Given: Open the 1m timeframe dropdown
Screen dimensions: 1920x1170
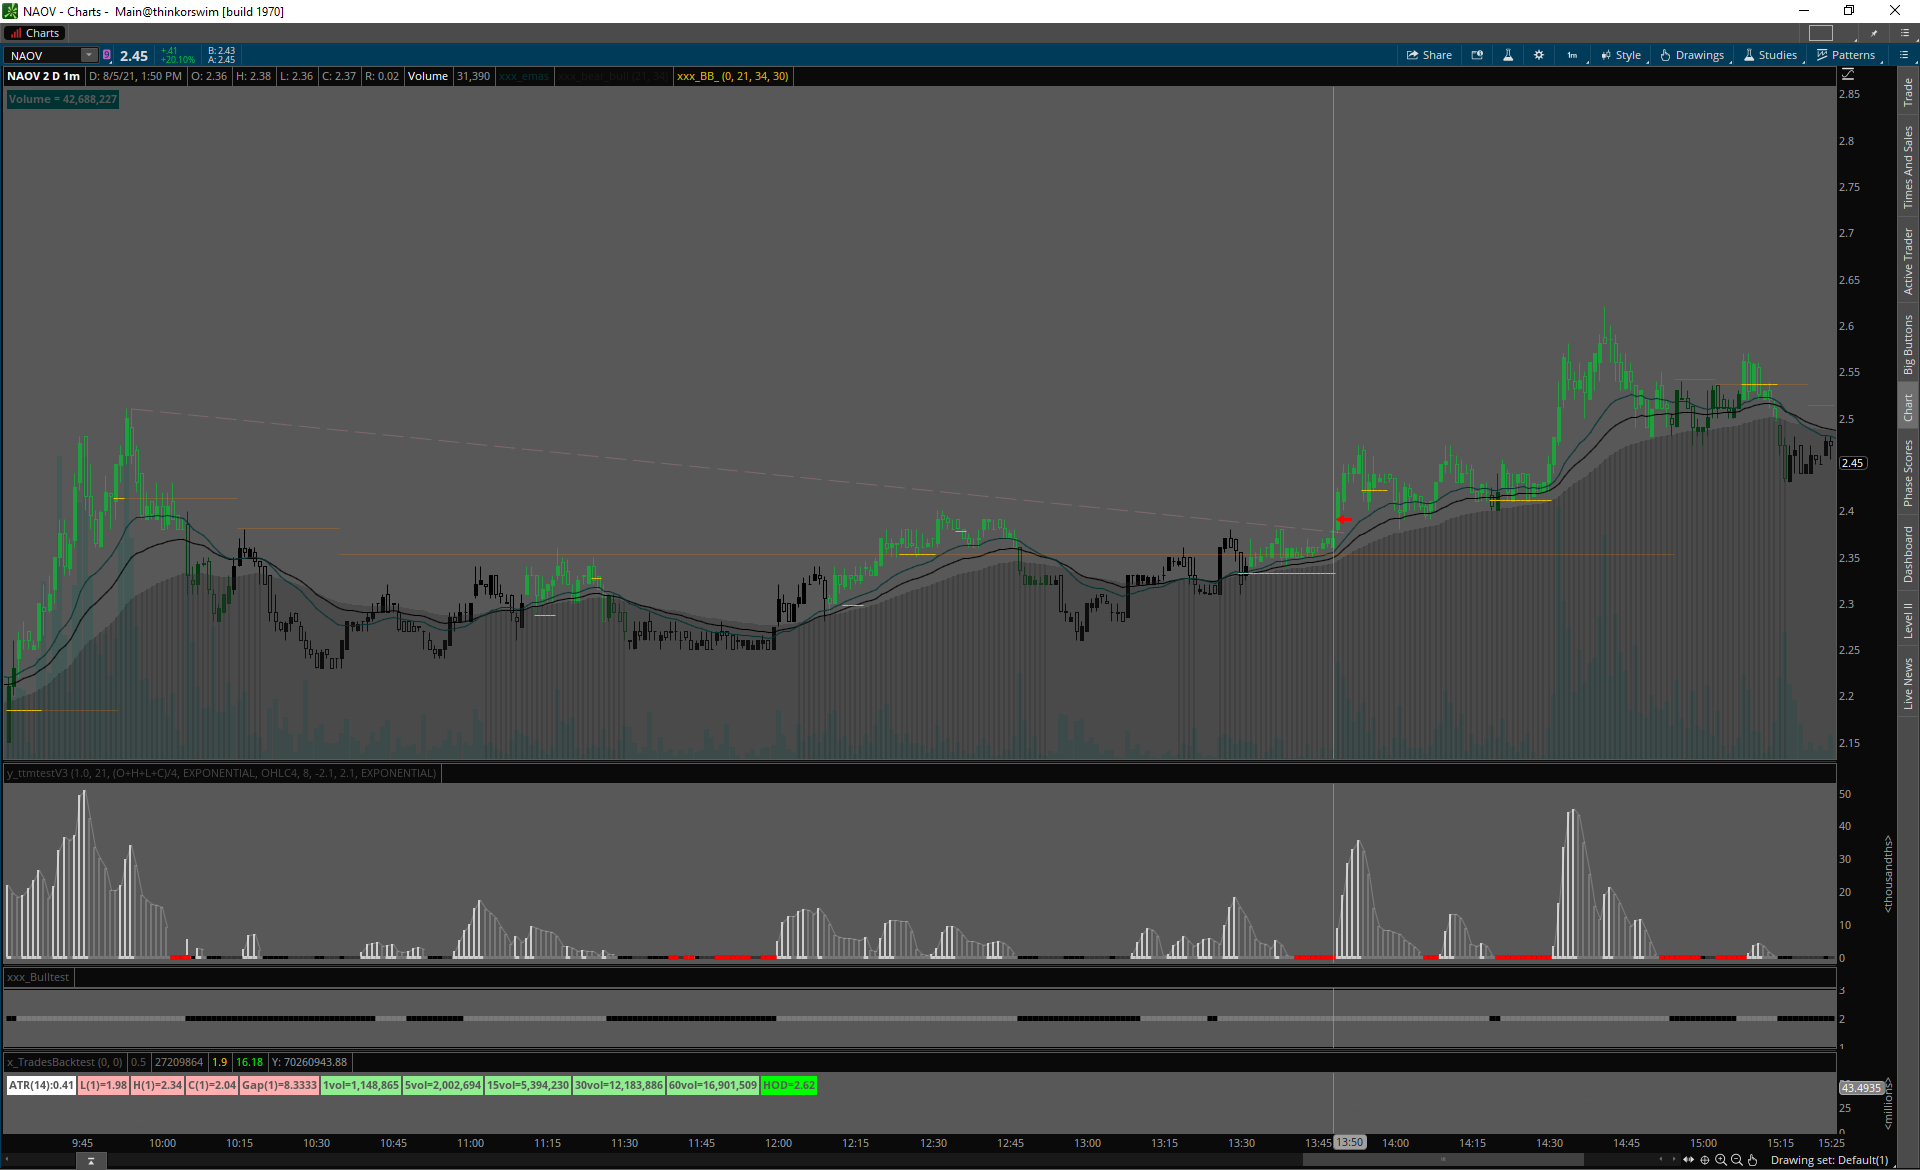Looking at the screenshot, I should tap(1573, 55).
